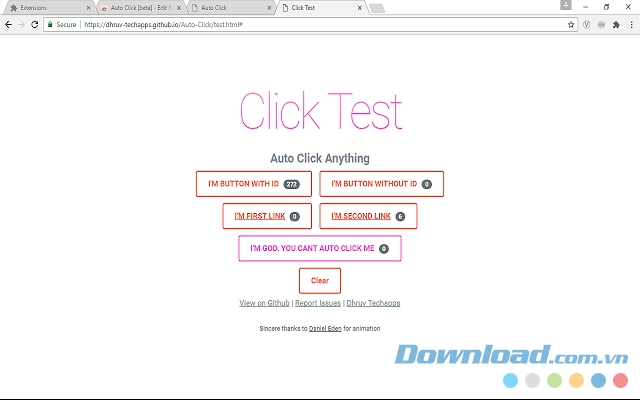The height and width of the screenshot is (400, 640).
Task: Open a new tab with the new-tab button
Action: [x=377, y=8]
